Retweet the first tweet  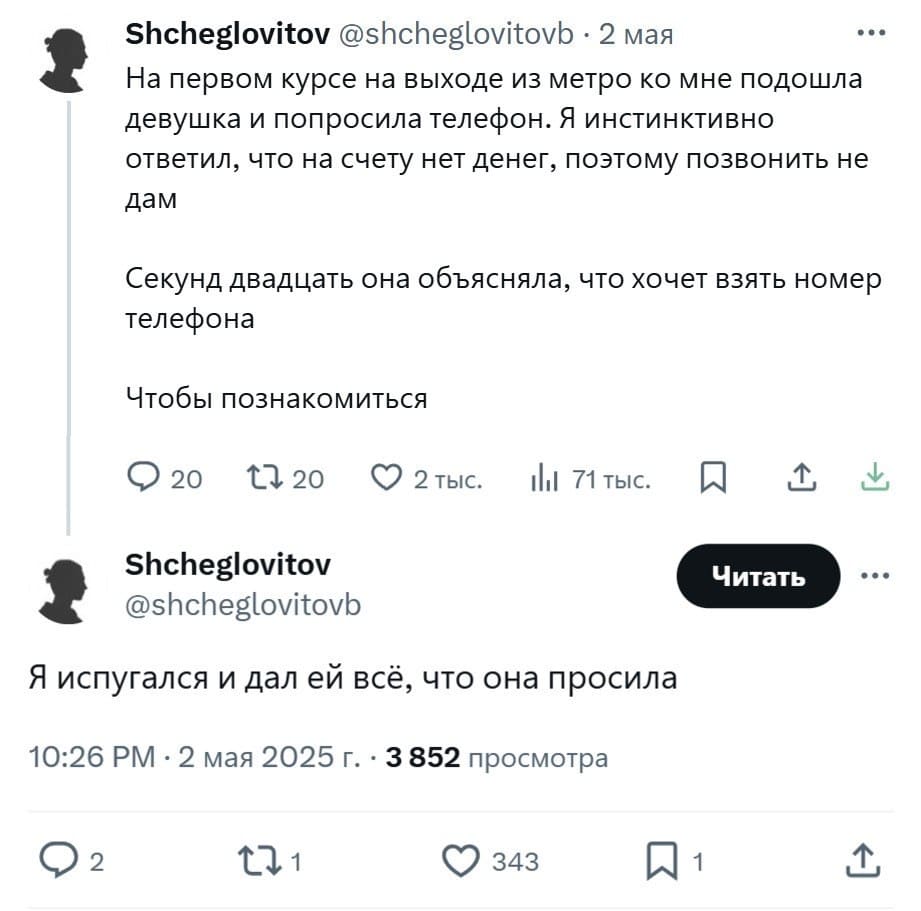(x=265, y=478)
